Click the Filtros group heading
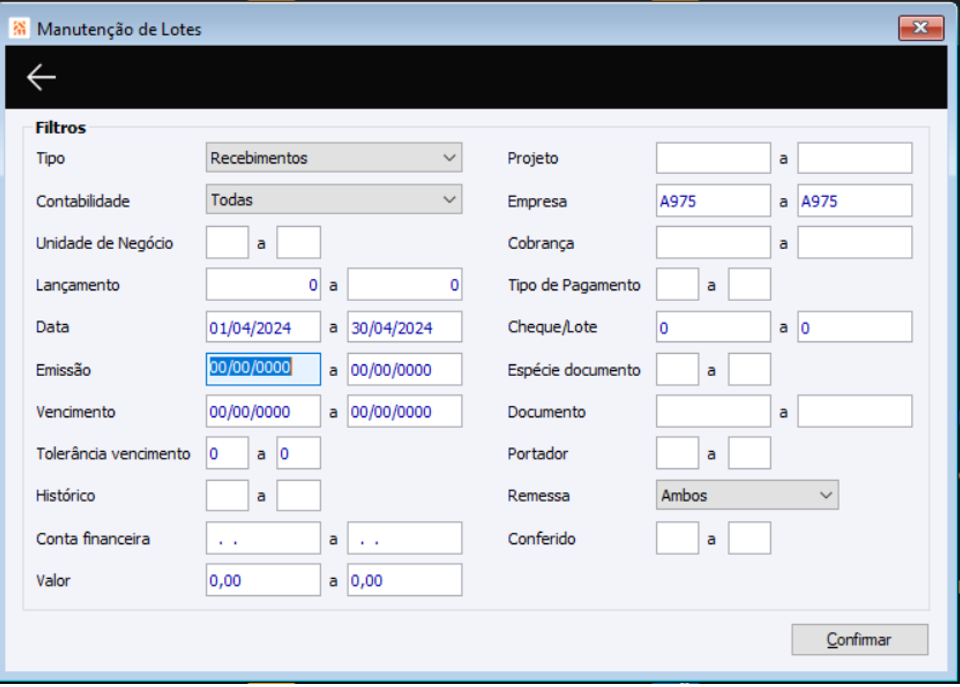The width and height of the screenshot is (960, 687). point(61,127)
